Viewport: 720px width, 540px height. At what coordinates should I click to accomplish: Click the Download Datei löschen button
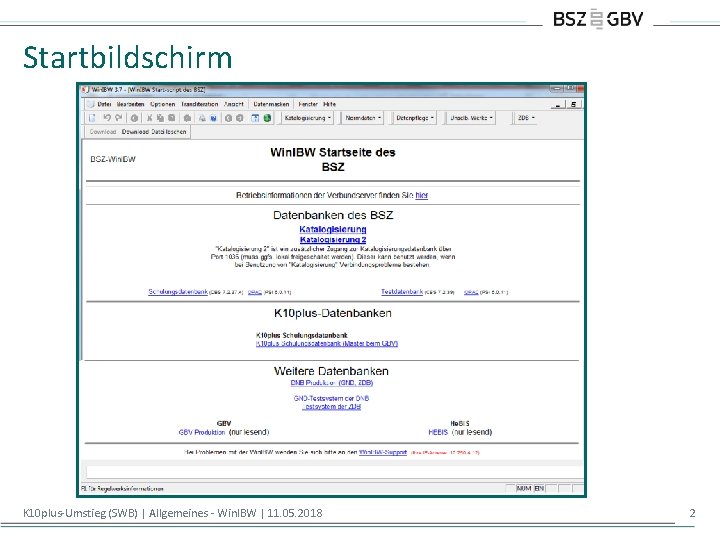tap(154, 132)
